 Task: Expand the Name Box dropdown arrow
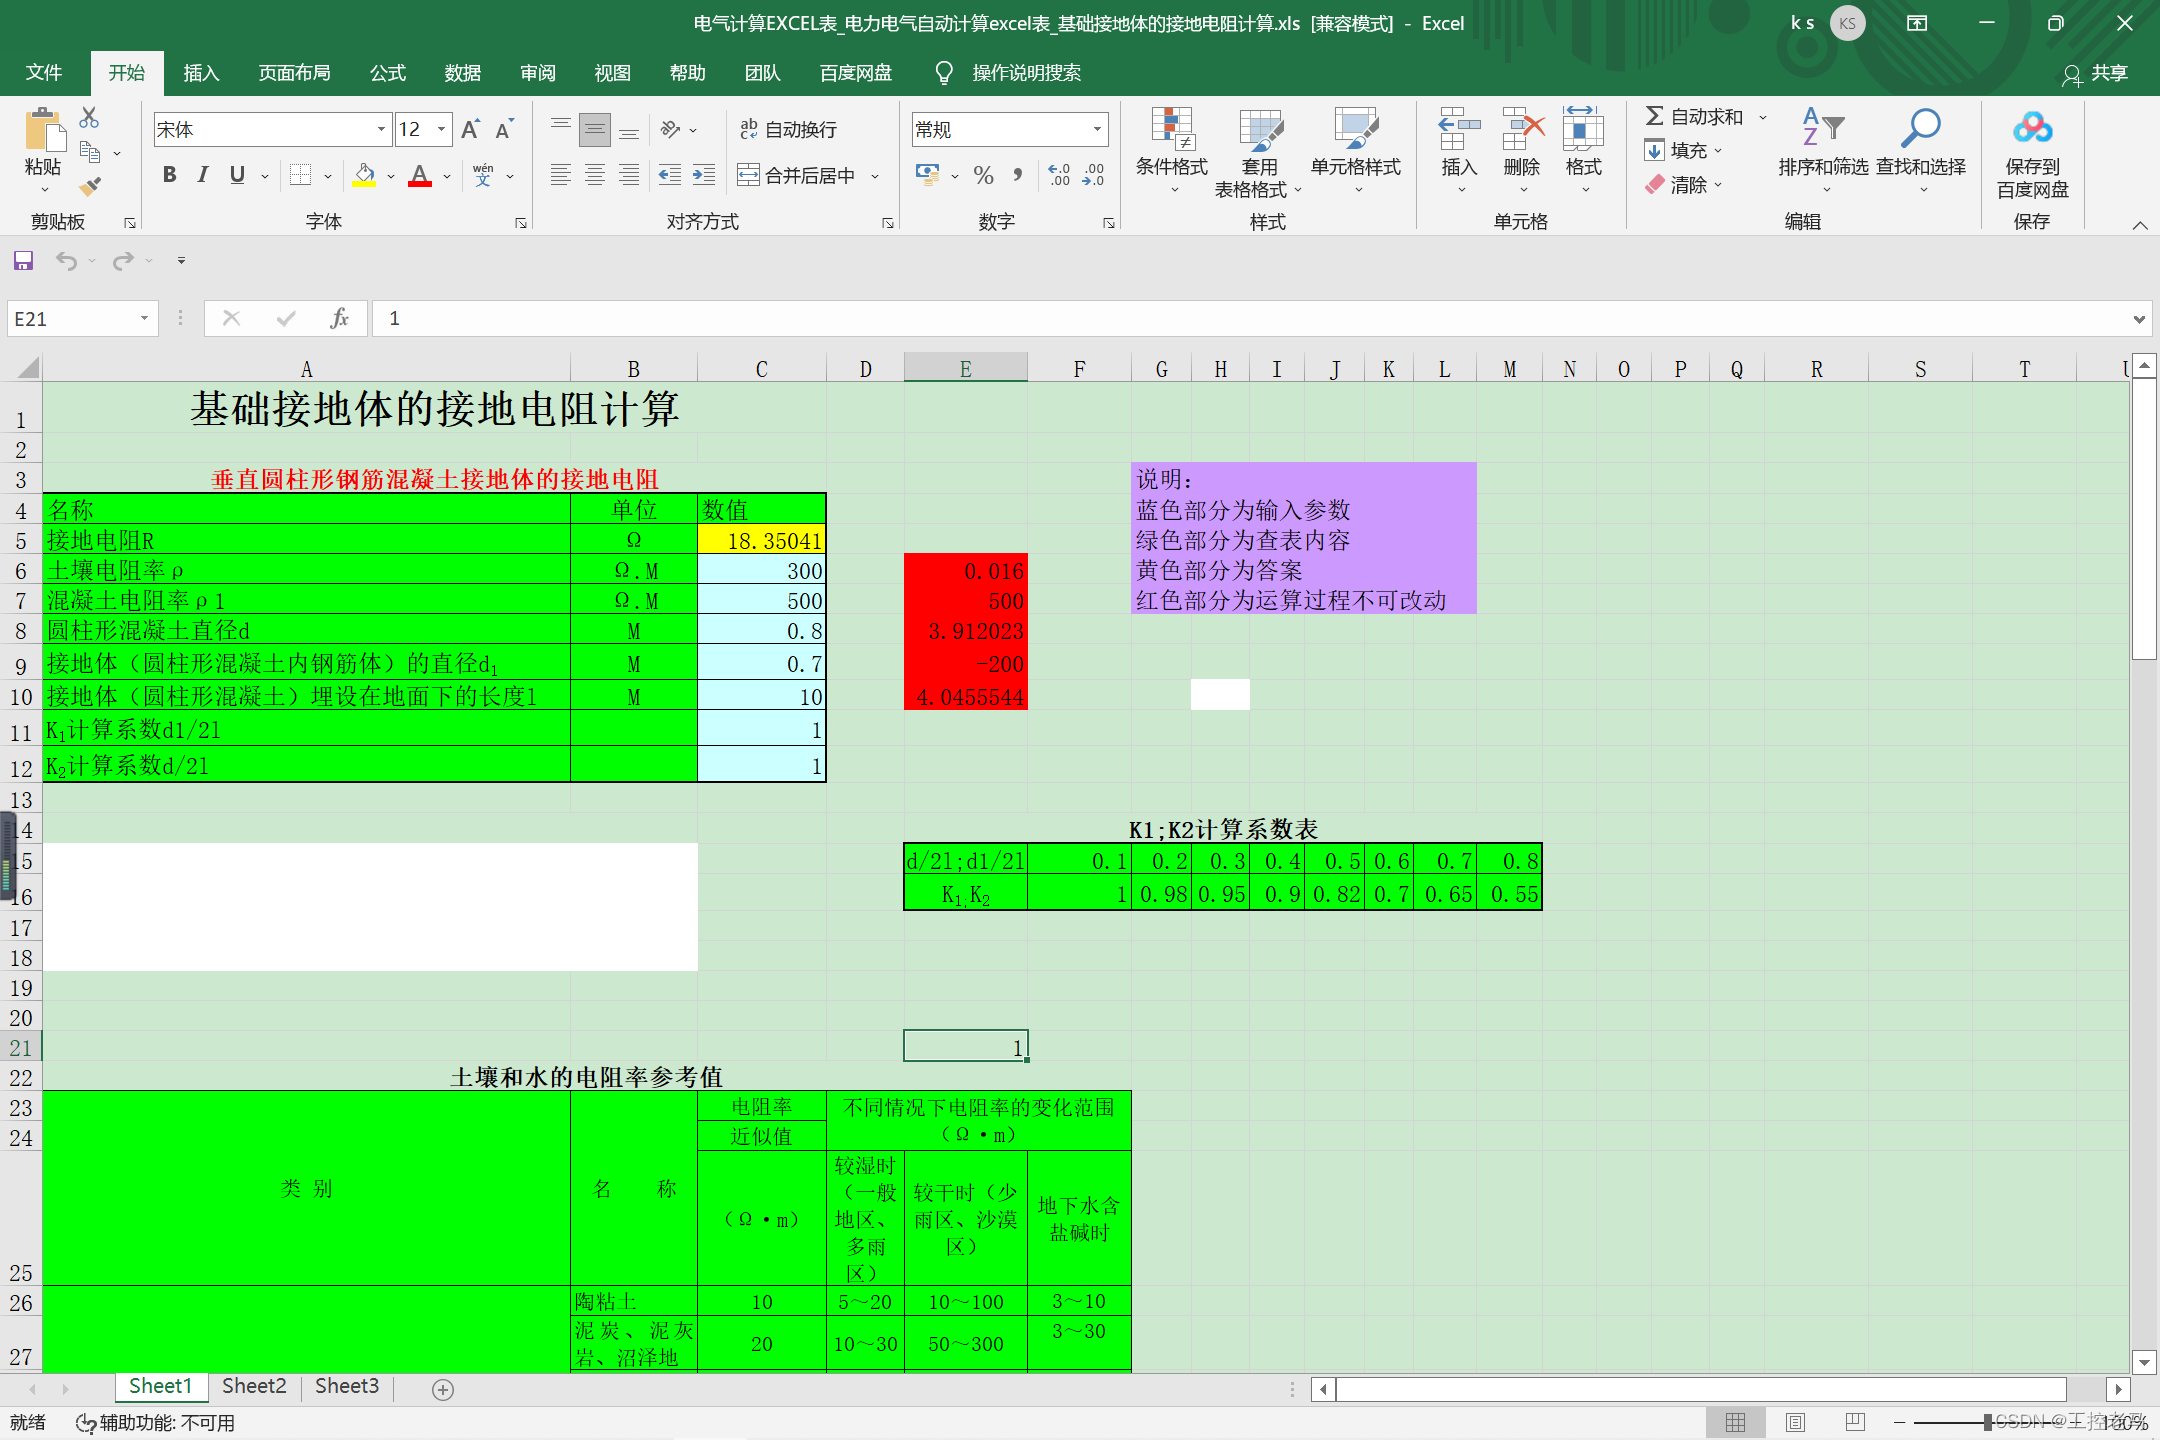144,318
